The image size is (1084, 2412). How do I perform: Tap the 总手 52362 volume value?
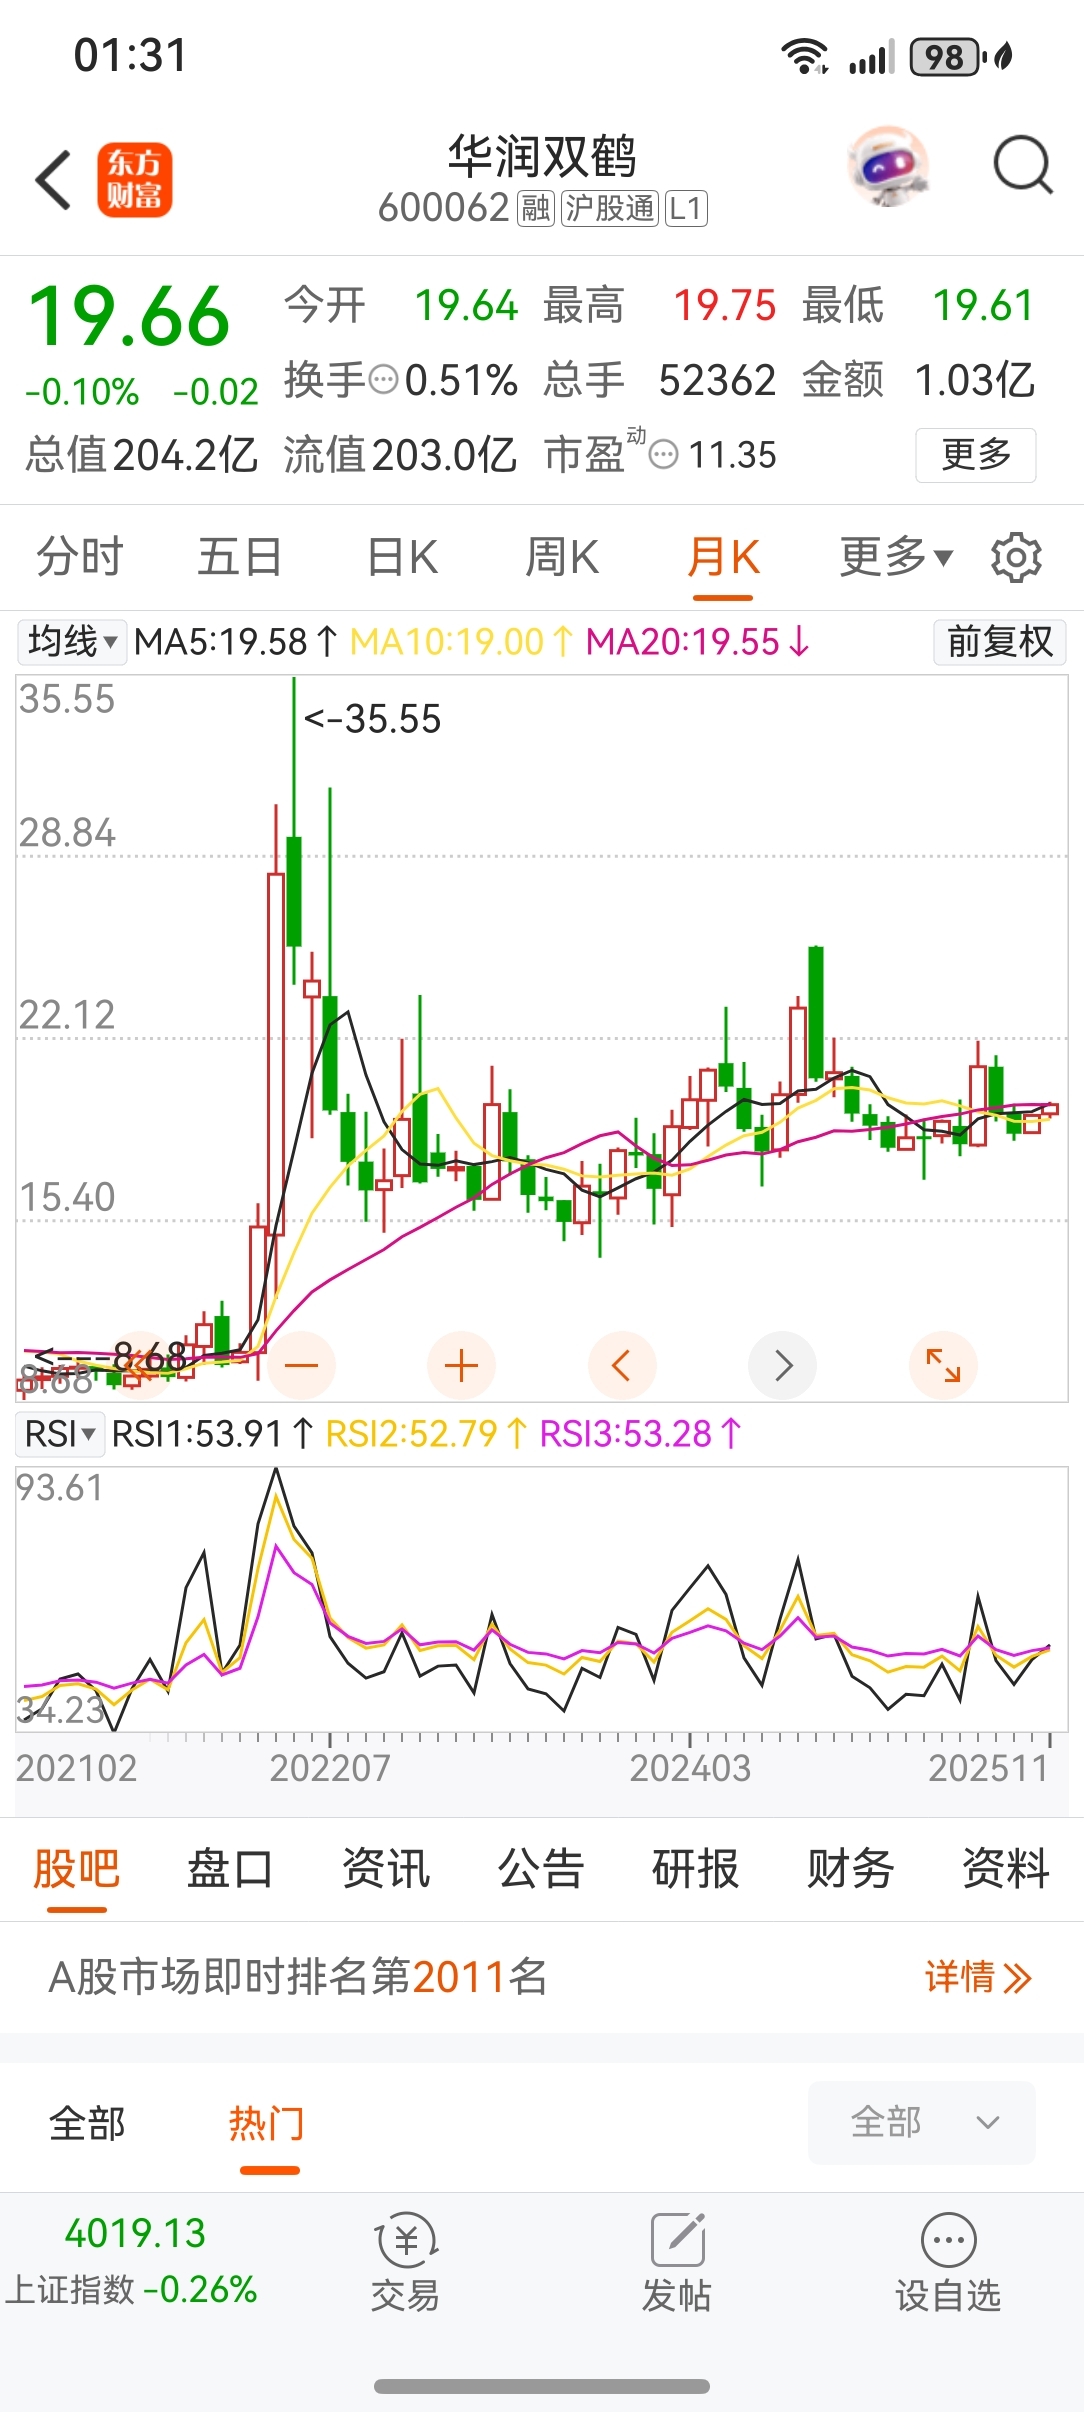coord(660,380)
